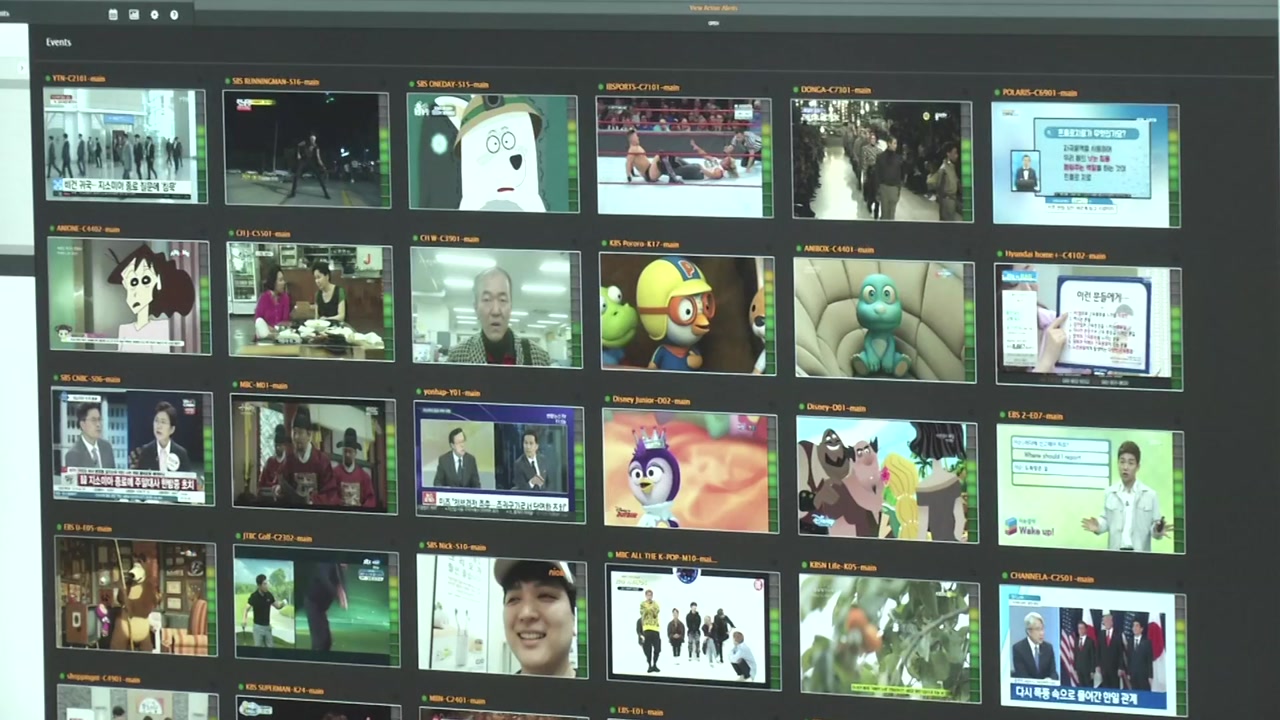Click the View Active Alerts link
Screen dimensions: 1280x720
coord(713,8)
